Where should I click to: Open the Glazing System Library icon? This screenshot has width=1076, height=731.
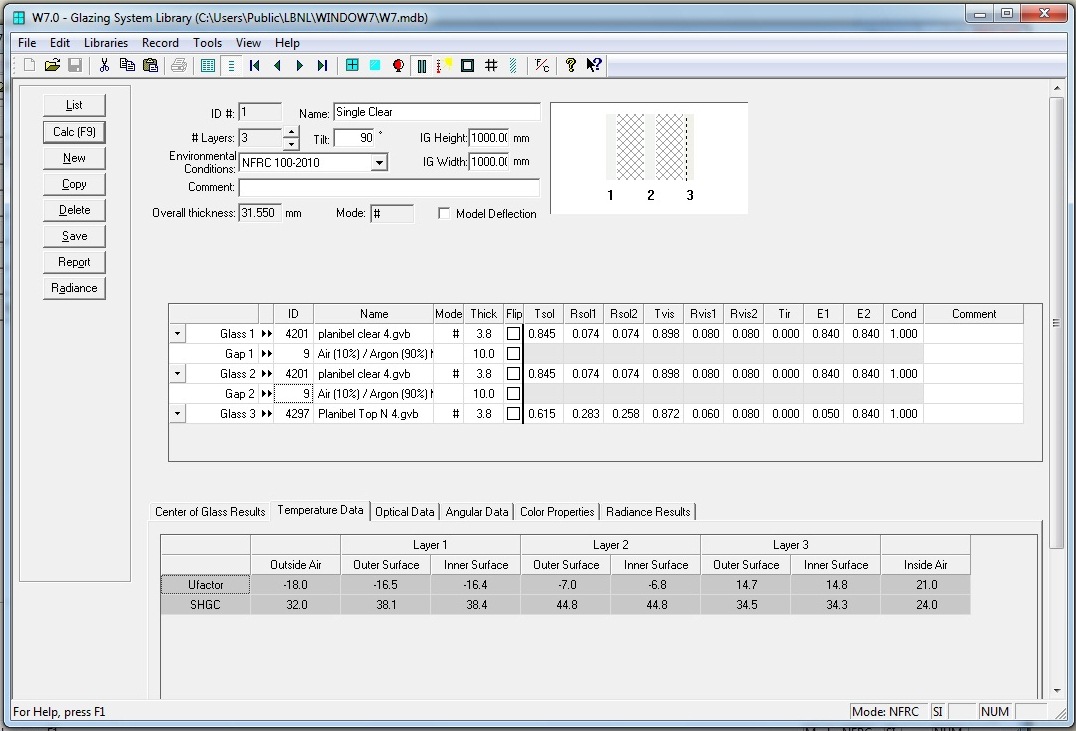coord(421,65)
